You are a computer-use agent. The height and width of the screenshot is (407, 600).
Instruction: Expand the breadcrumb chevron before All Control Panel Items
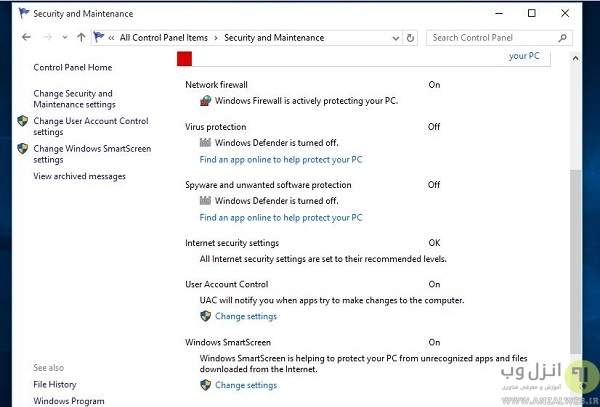point(112,38)
